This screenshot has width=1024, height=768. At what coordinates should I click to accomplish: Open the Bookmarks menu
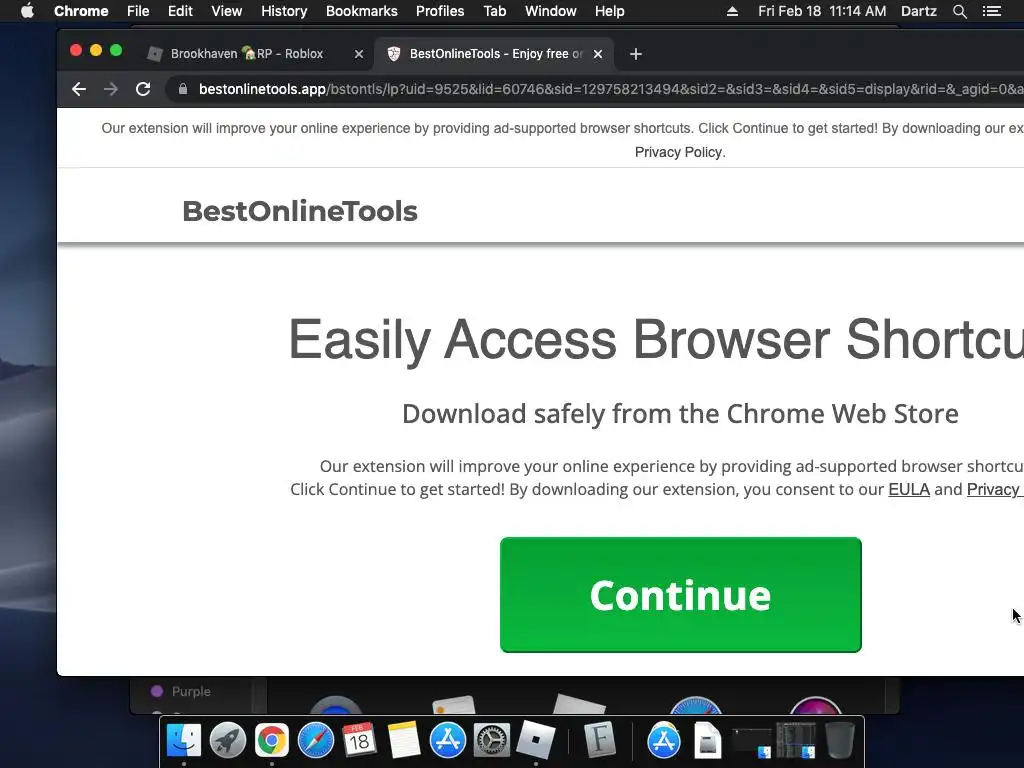(361, 11)
